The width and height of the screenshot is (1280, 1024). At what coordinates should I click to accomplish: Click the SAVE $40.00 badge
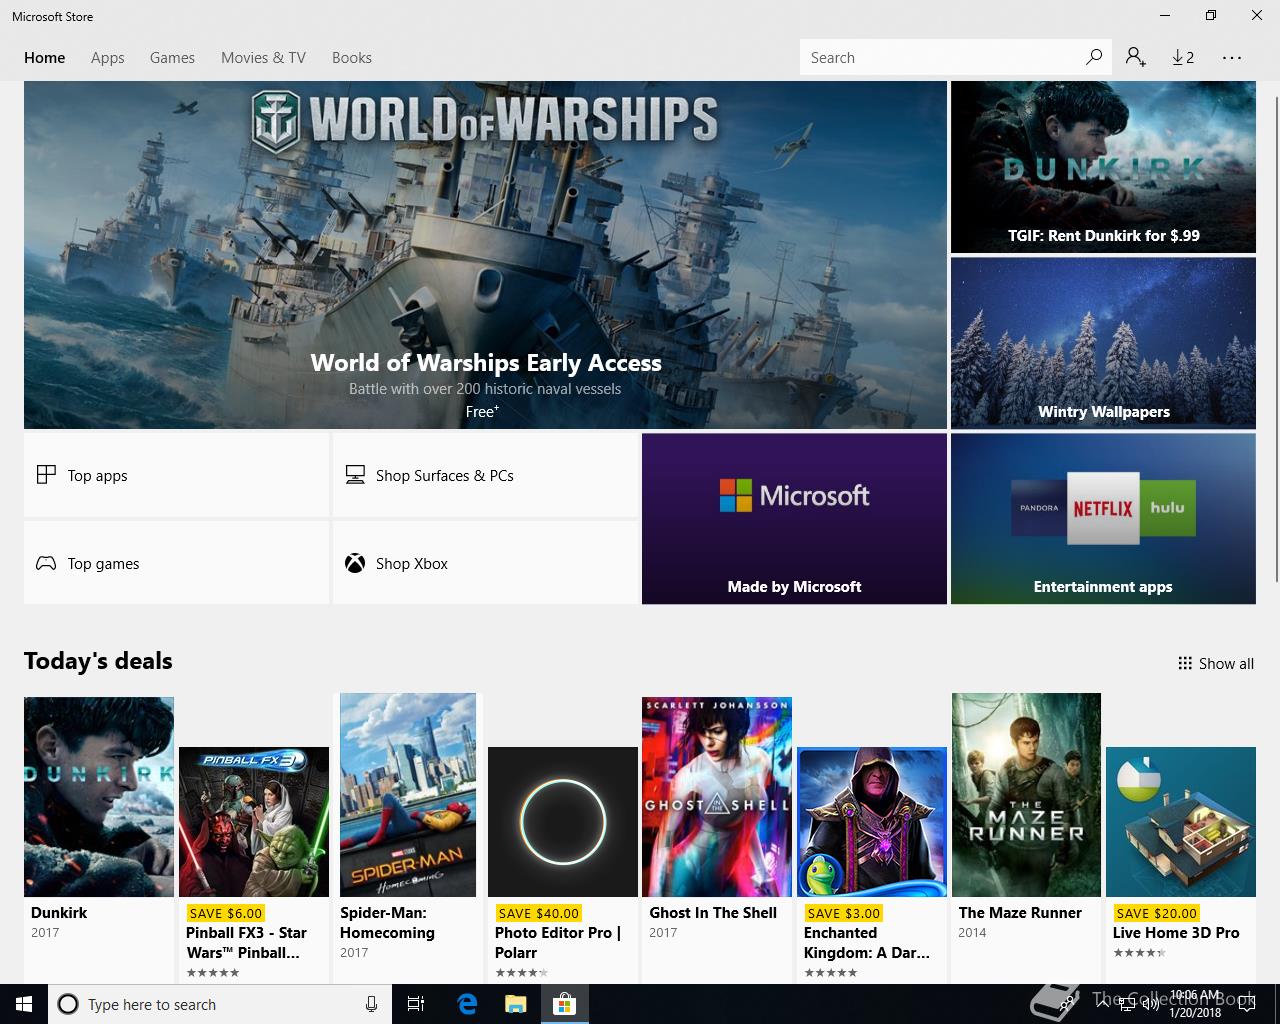click(x=538, y=913)
